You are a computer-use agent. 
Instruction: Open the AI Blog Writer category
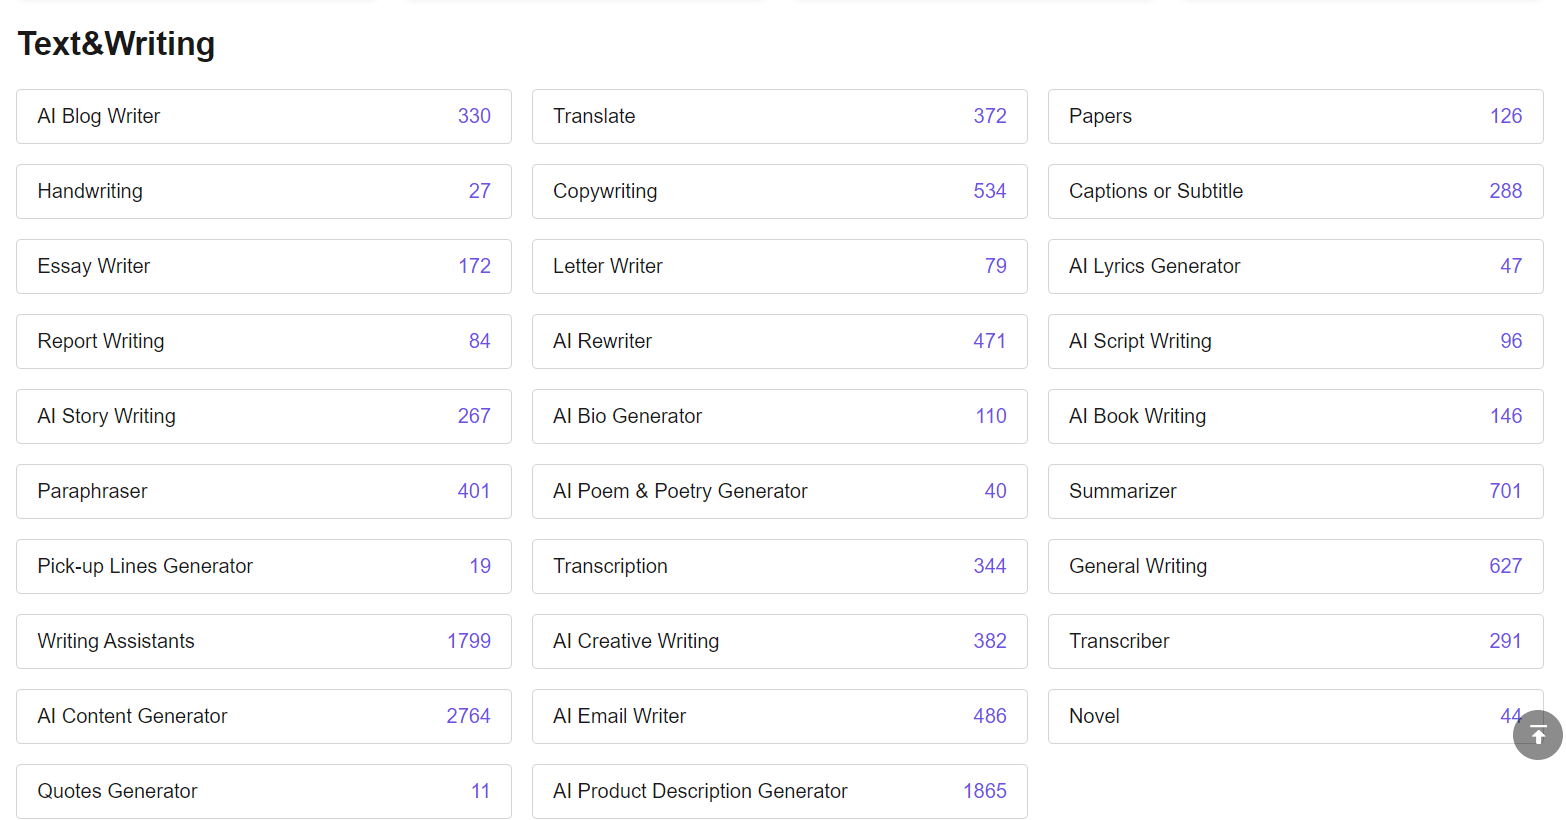[x=264, y=116]
